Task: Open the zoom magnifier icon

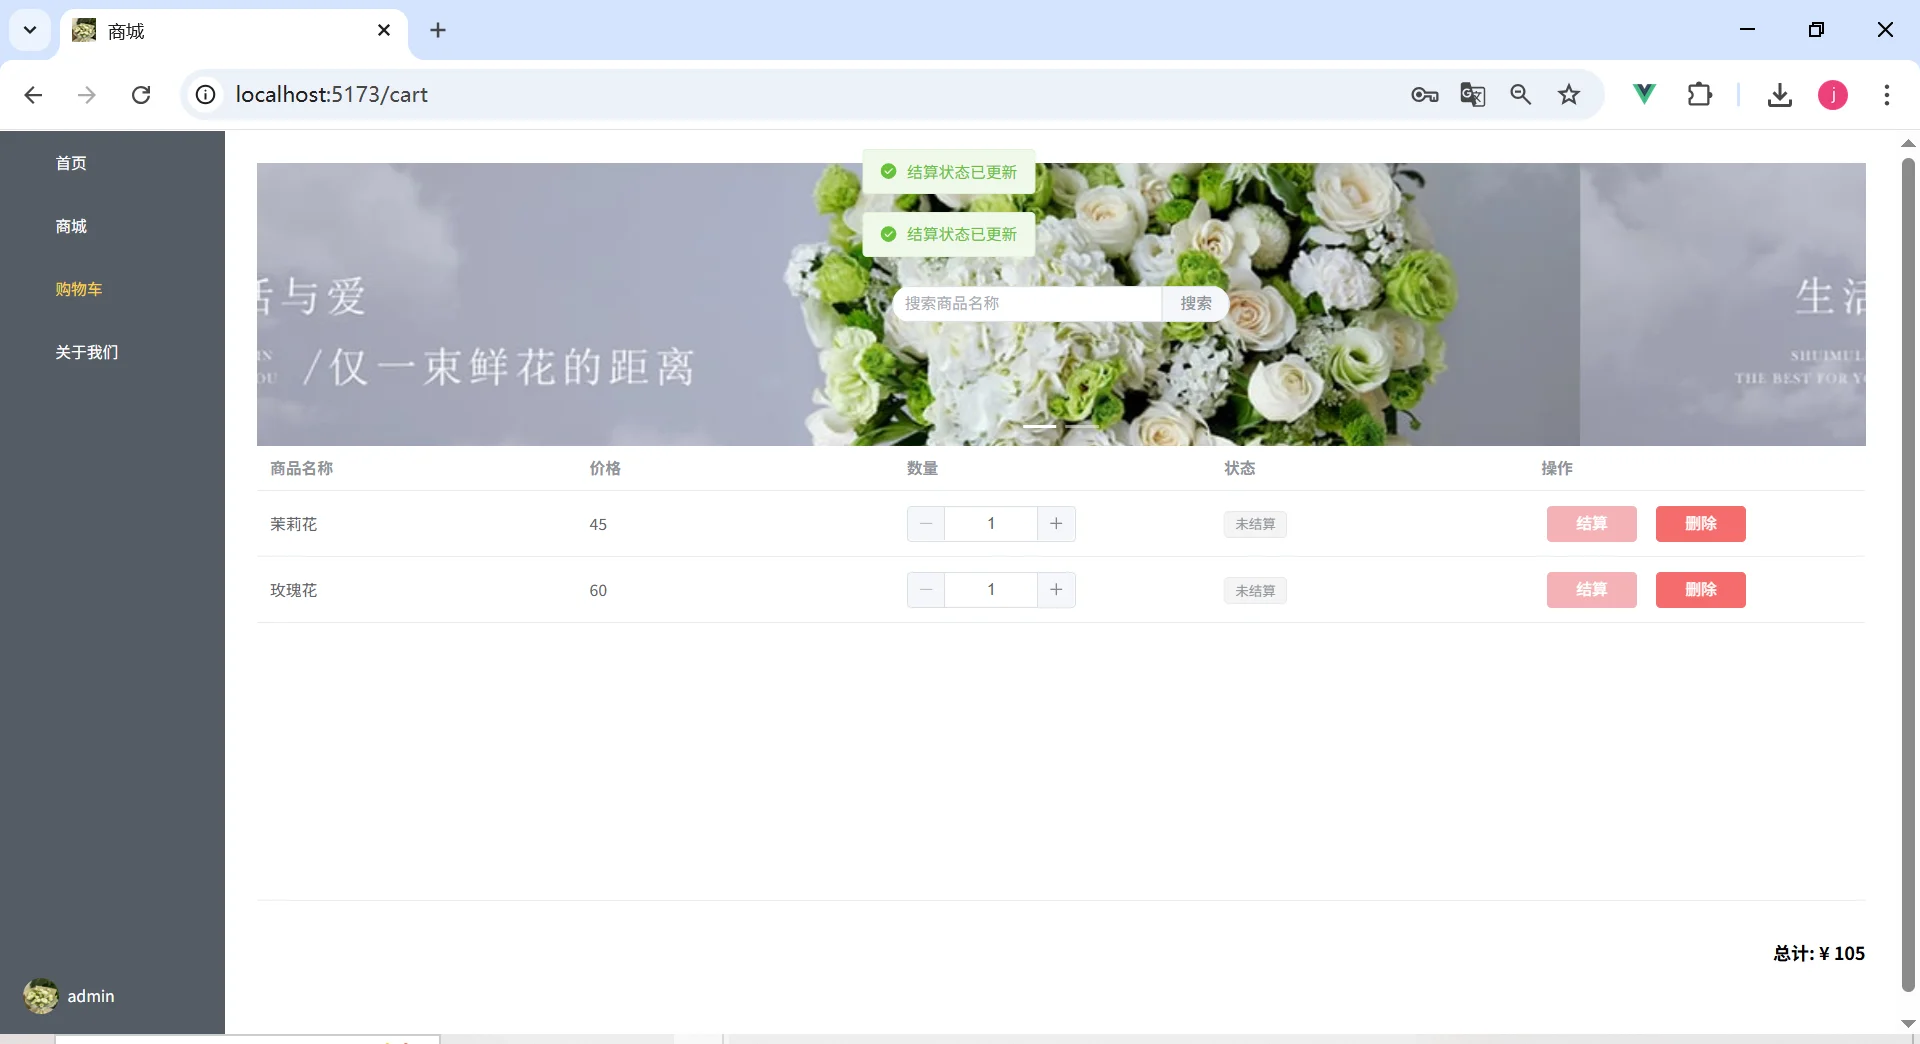Action: pyautogui.click(x=1520, y=95)
